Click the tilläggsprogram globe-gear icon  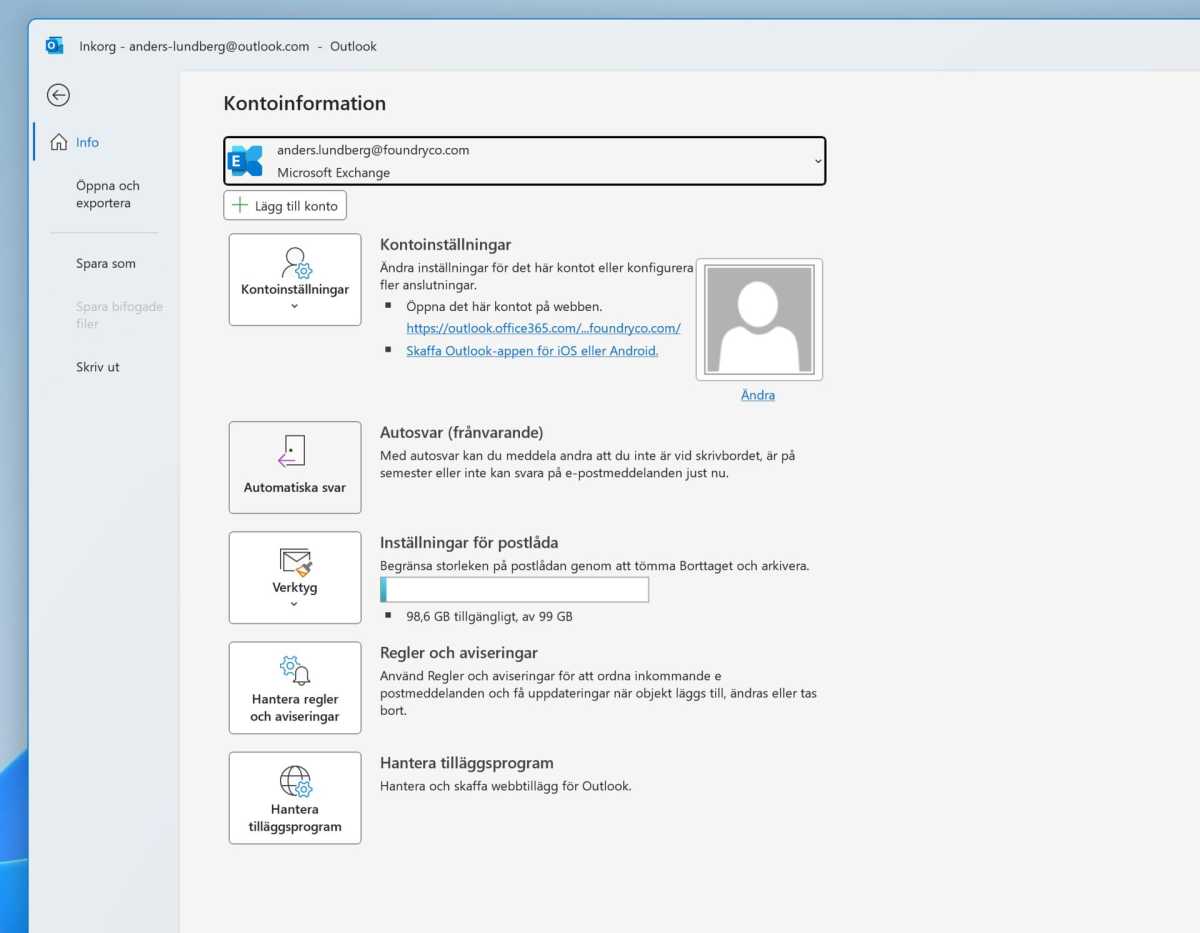click(295, 781)
